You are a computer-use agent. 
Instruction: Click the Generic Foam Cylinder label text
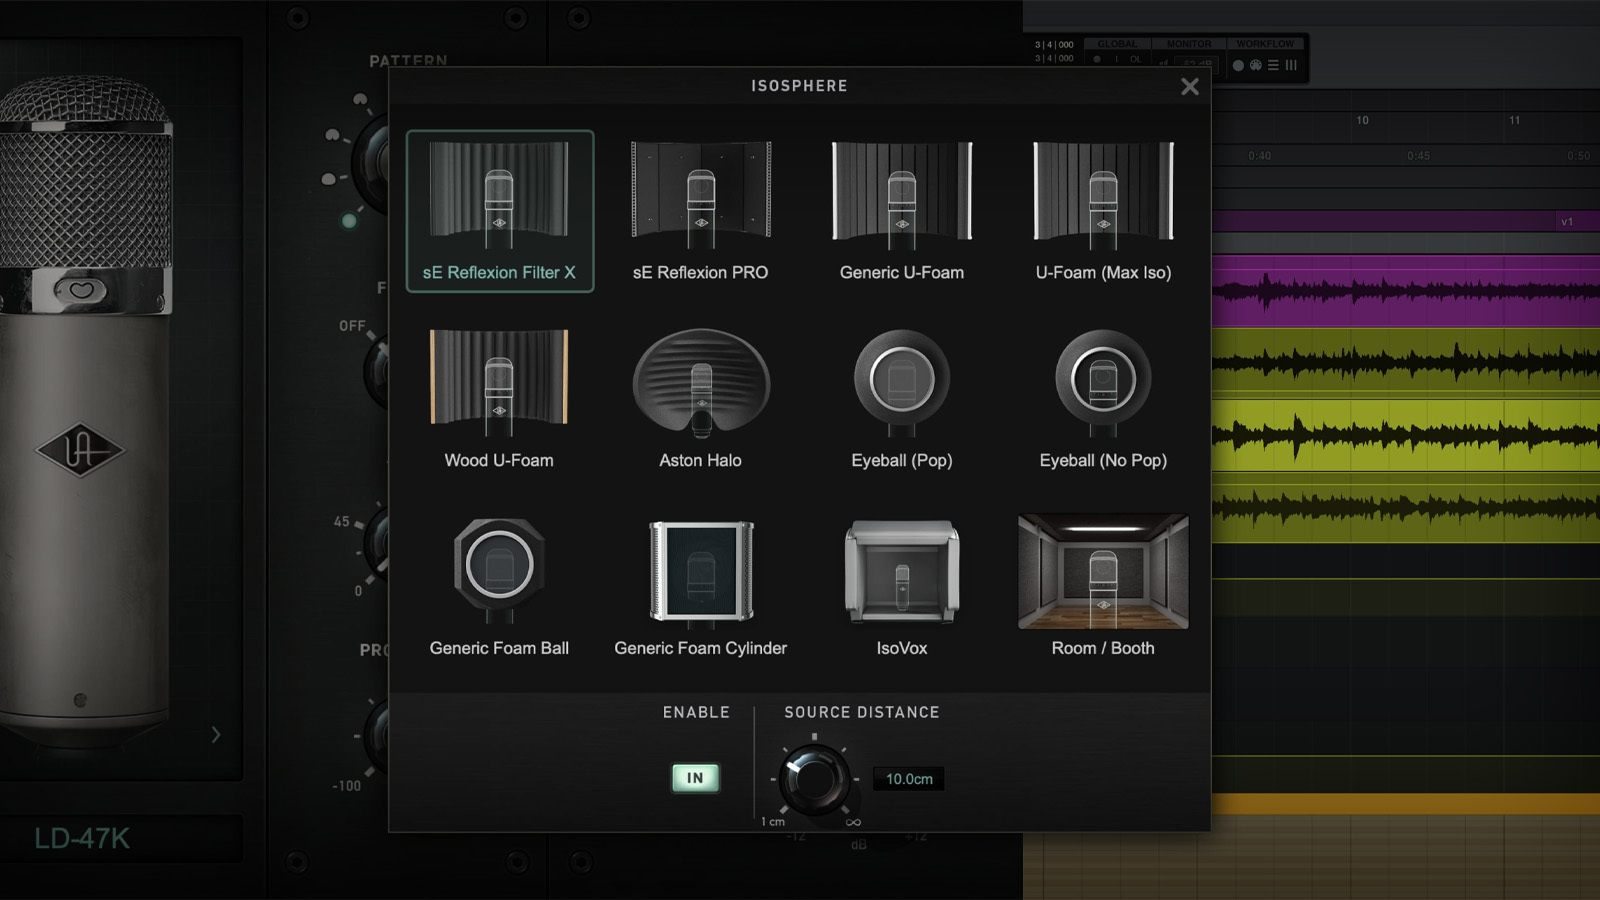700,648
